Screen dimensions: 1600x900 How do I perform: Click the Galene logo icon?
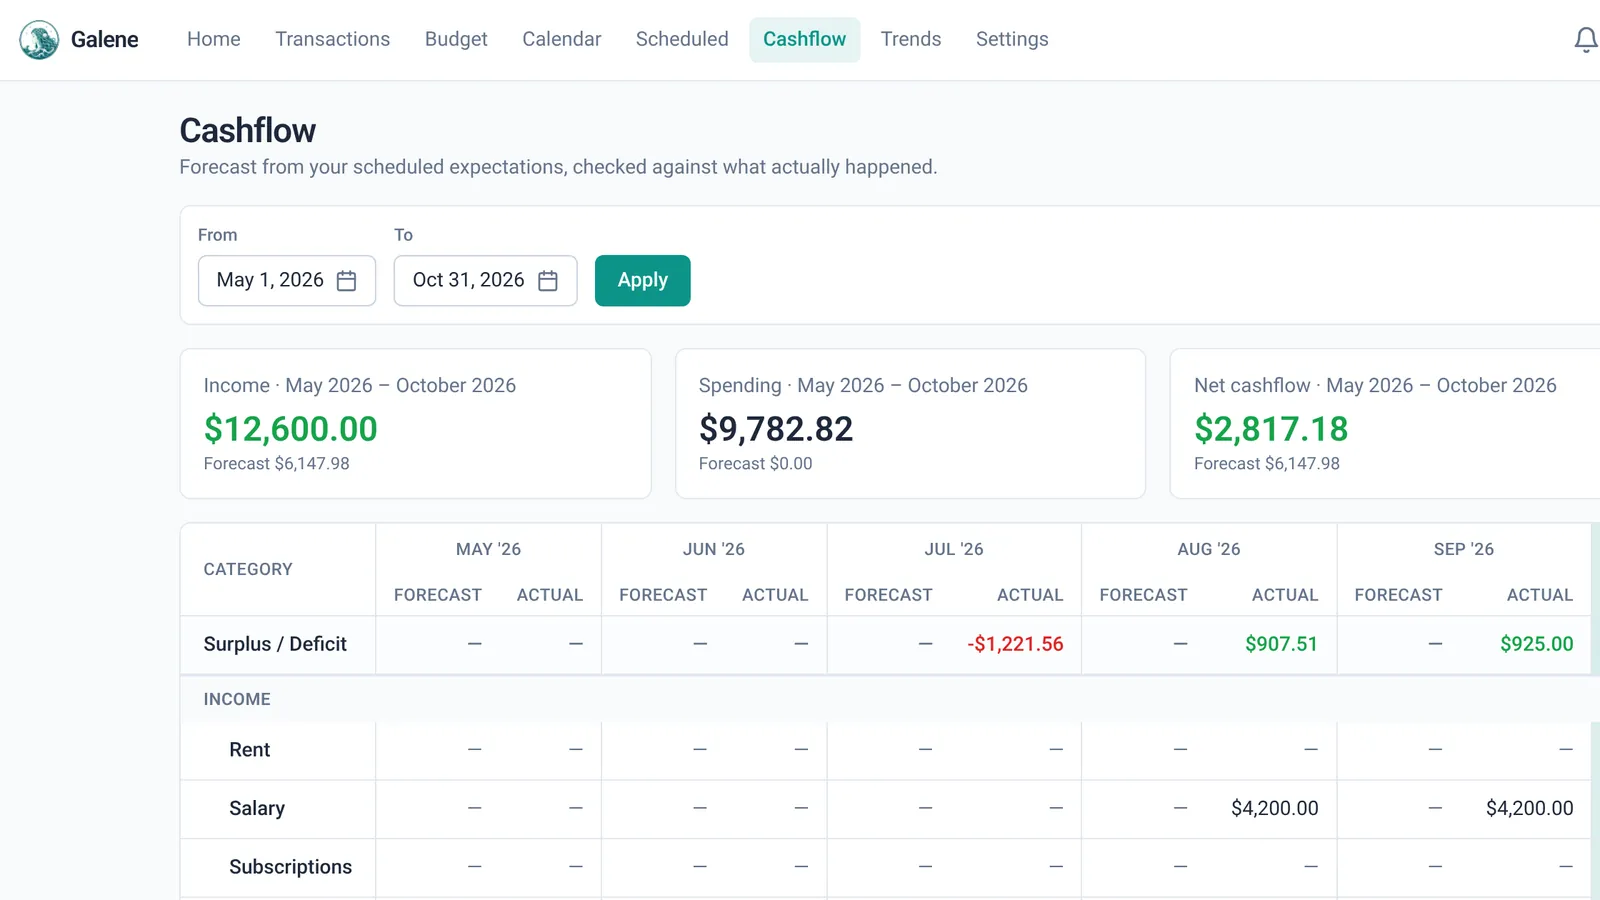pos(39,40)
